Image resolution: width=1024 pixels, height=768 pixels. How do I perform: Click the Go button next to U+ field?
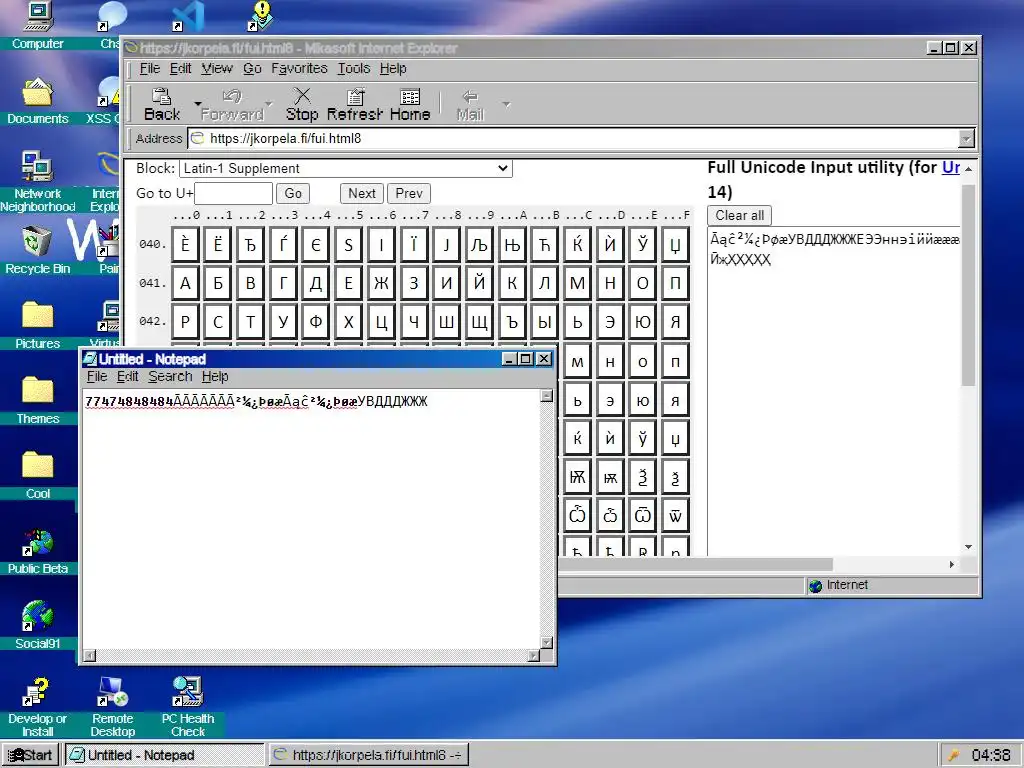point(293,193)
